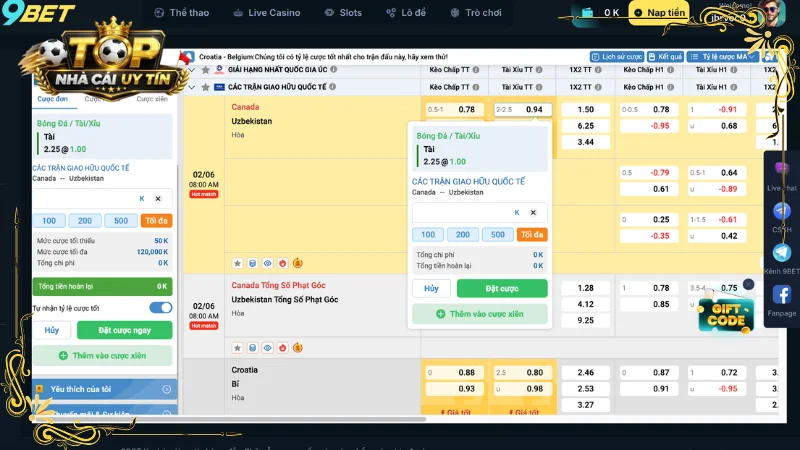Select Tối đa max stake in popup bet slip
Viewport: 800px width, 450px height.
[x=532, y=235]
